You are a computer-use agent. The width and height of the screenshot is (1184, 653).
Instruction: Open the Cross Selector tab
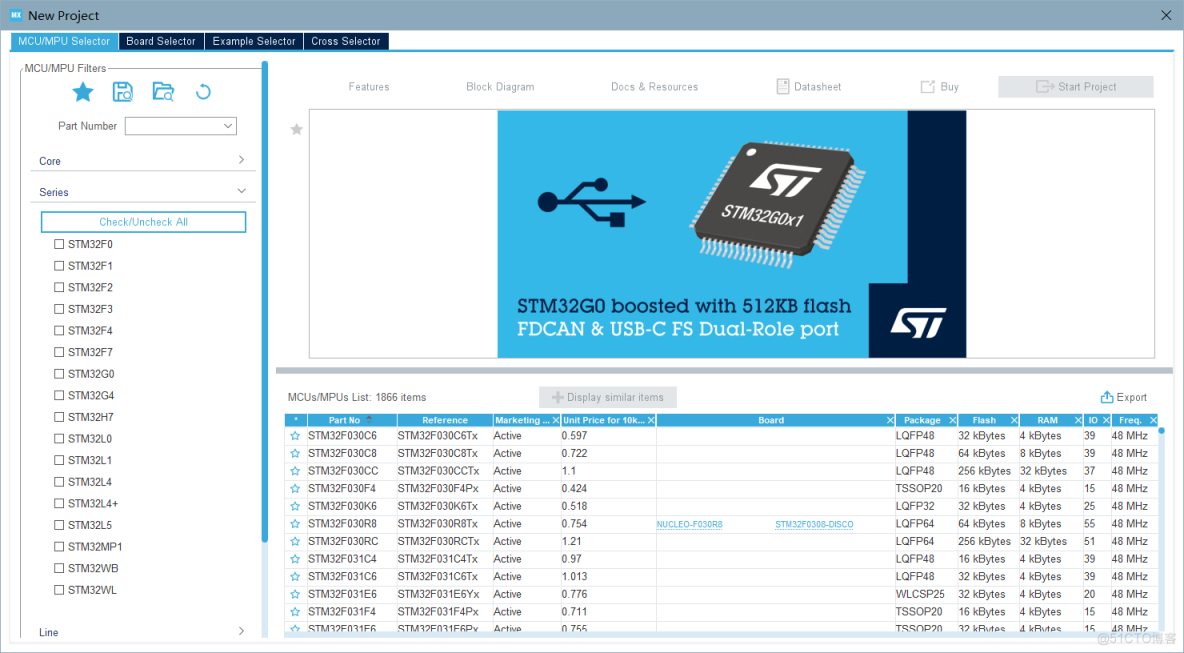tap(346, 41)
